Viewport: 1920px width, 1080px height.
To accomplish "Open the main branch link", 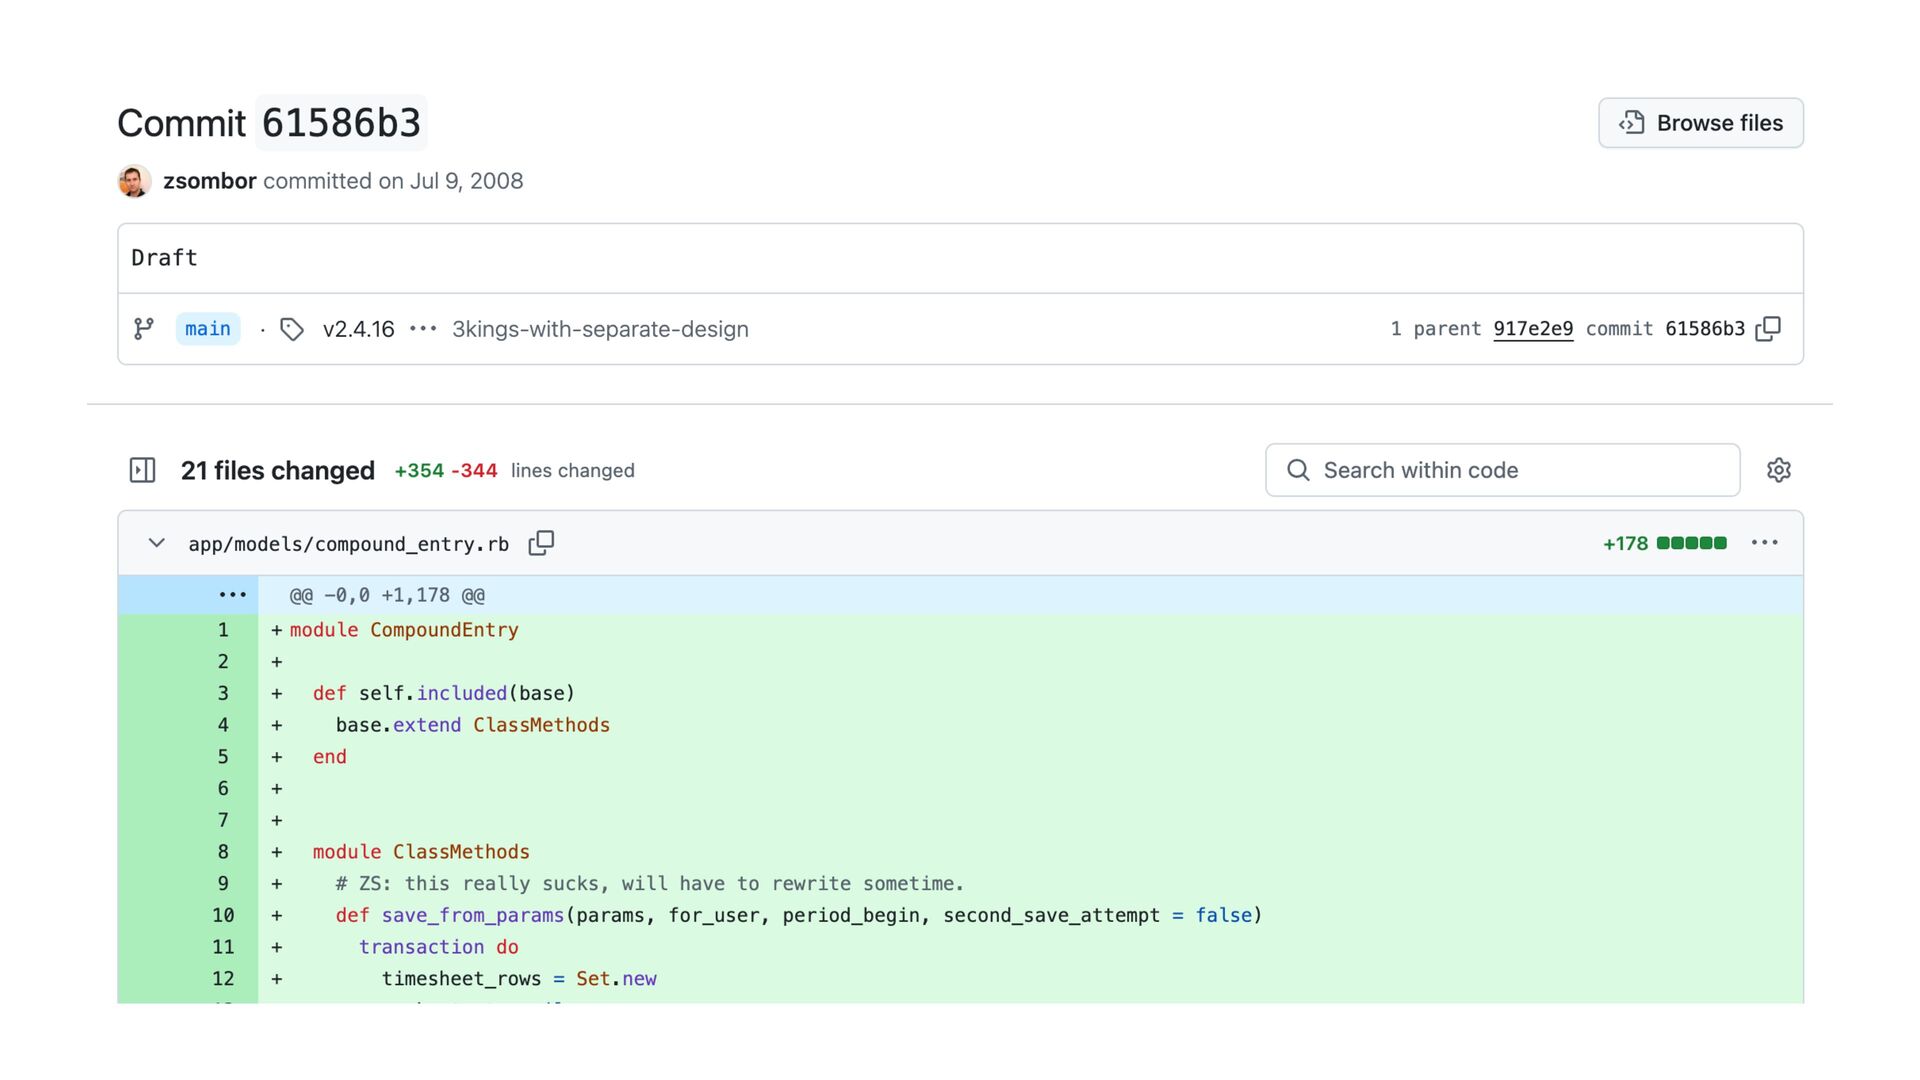I will tap(208, 329).
